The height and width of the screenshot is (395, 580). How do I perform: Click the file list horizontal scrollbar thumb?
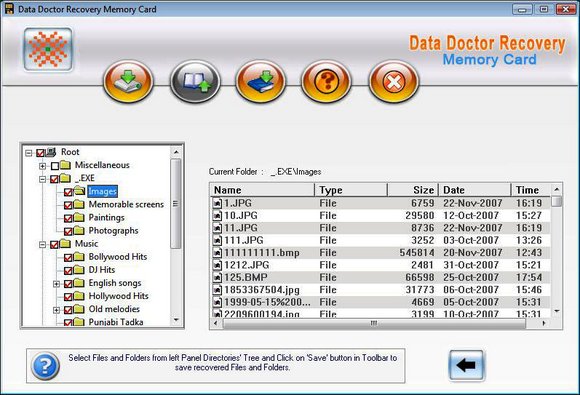pos(374,323)
